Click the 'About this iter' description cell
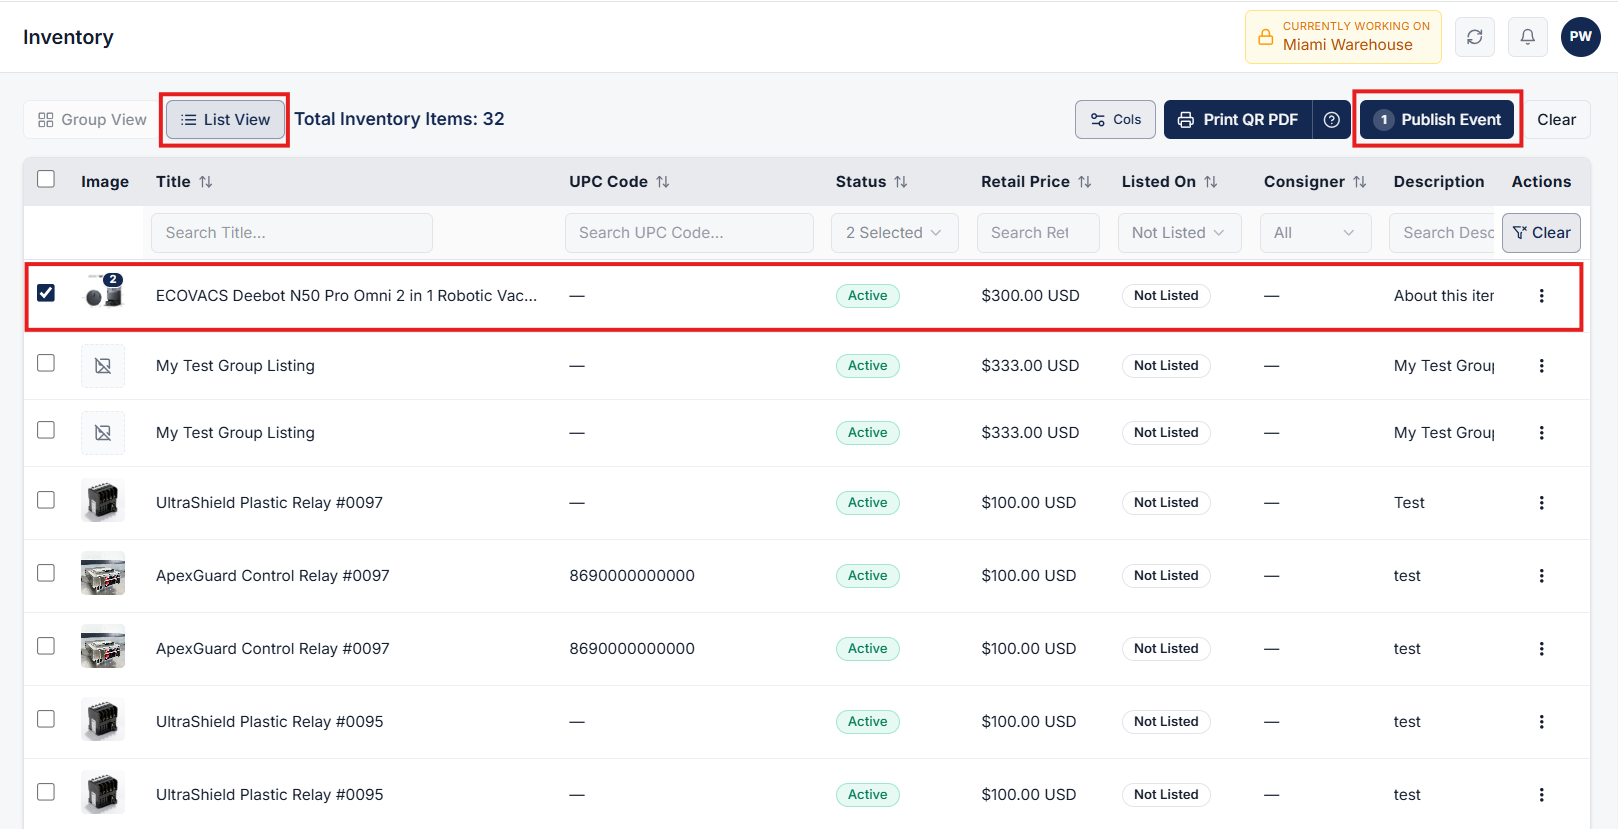 tap(1444, 296)
